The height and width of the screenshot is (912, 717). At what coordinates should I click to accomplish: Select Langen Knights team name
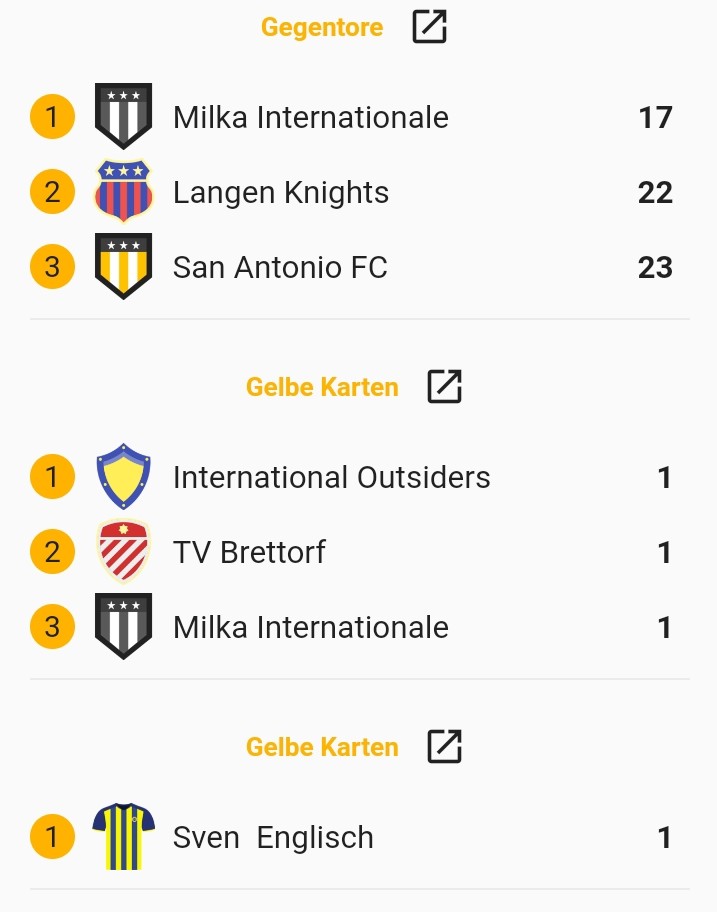[281, 192]
